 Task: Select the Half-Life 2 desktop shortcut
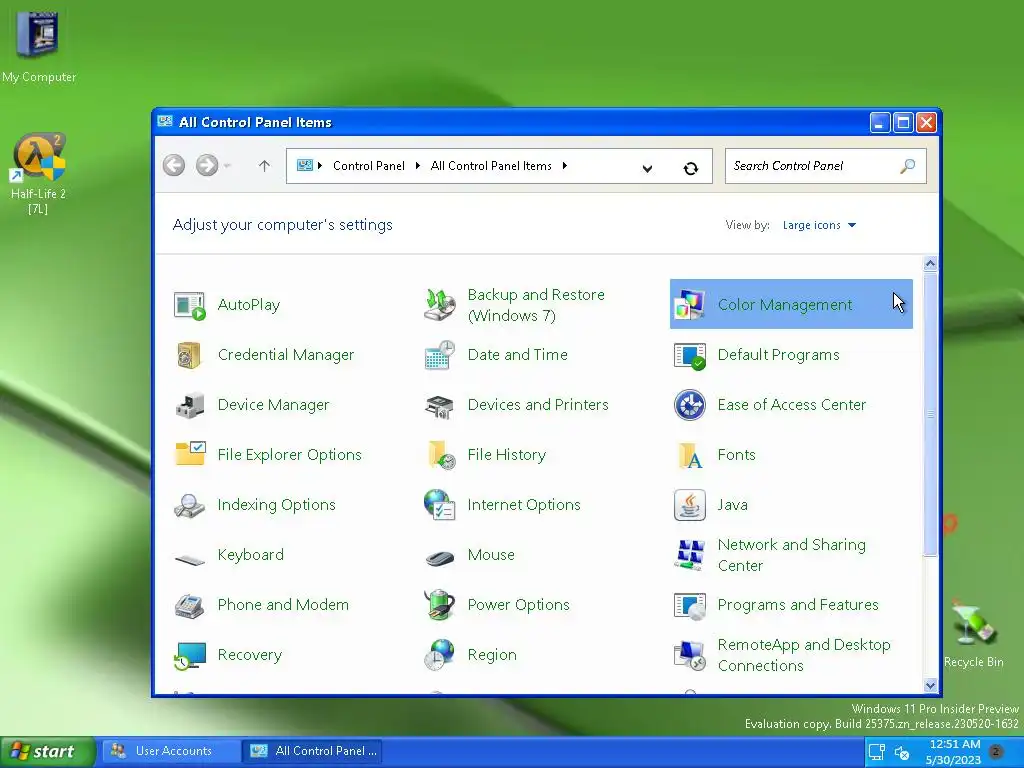coord(39,173)
